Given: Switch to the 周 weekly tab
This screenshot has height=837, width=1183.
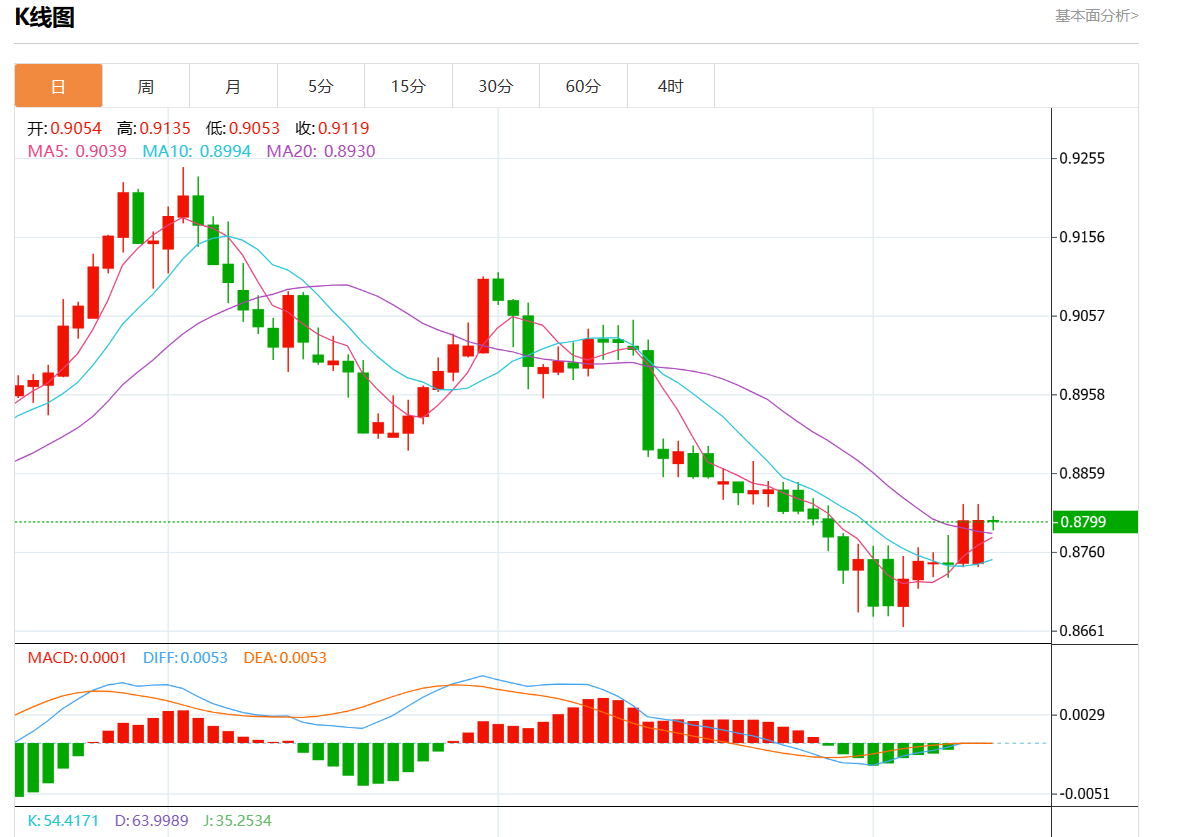Looking at the screenshot, I should pos(146,86).
